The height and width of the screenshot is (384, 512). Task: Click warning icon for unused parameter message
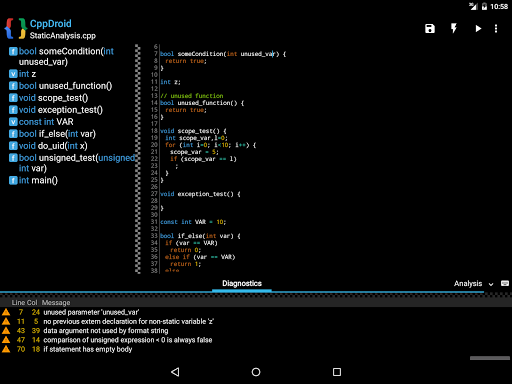point(6,312)
